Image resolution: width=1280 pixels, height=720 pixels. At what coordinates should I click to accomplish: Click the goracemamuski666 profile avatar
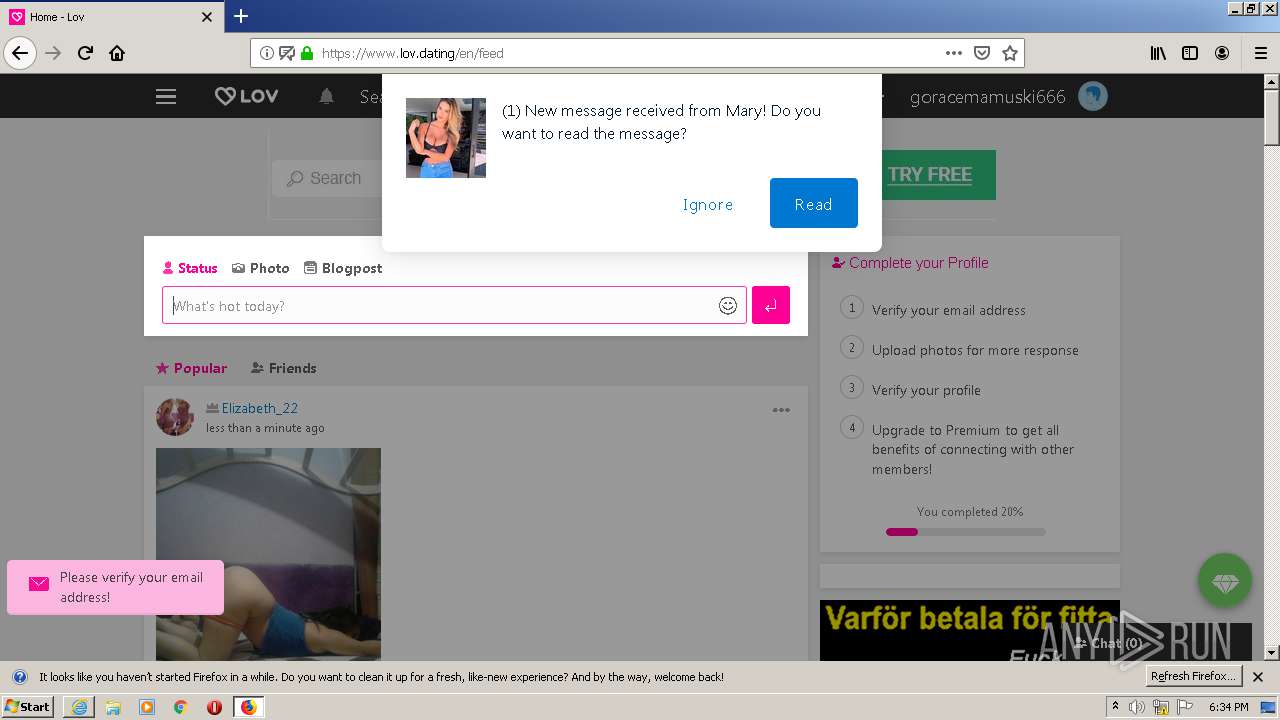tap(1093, 97)
